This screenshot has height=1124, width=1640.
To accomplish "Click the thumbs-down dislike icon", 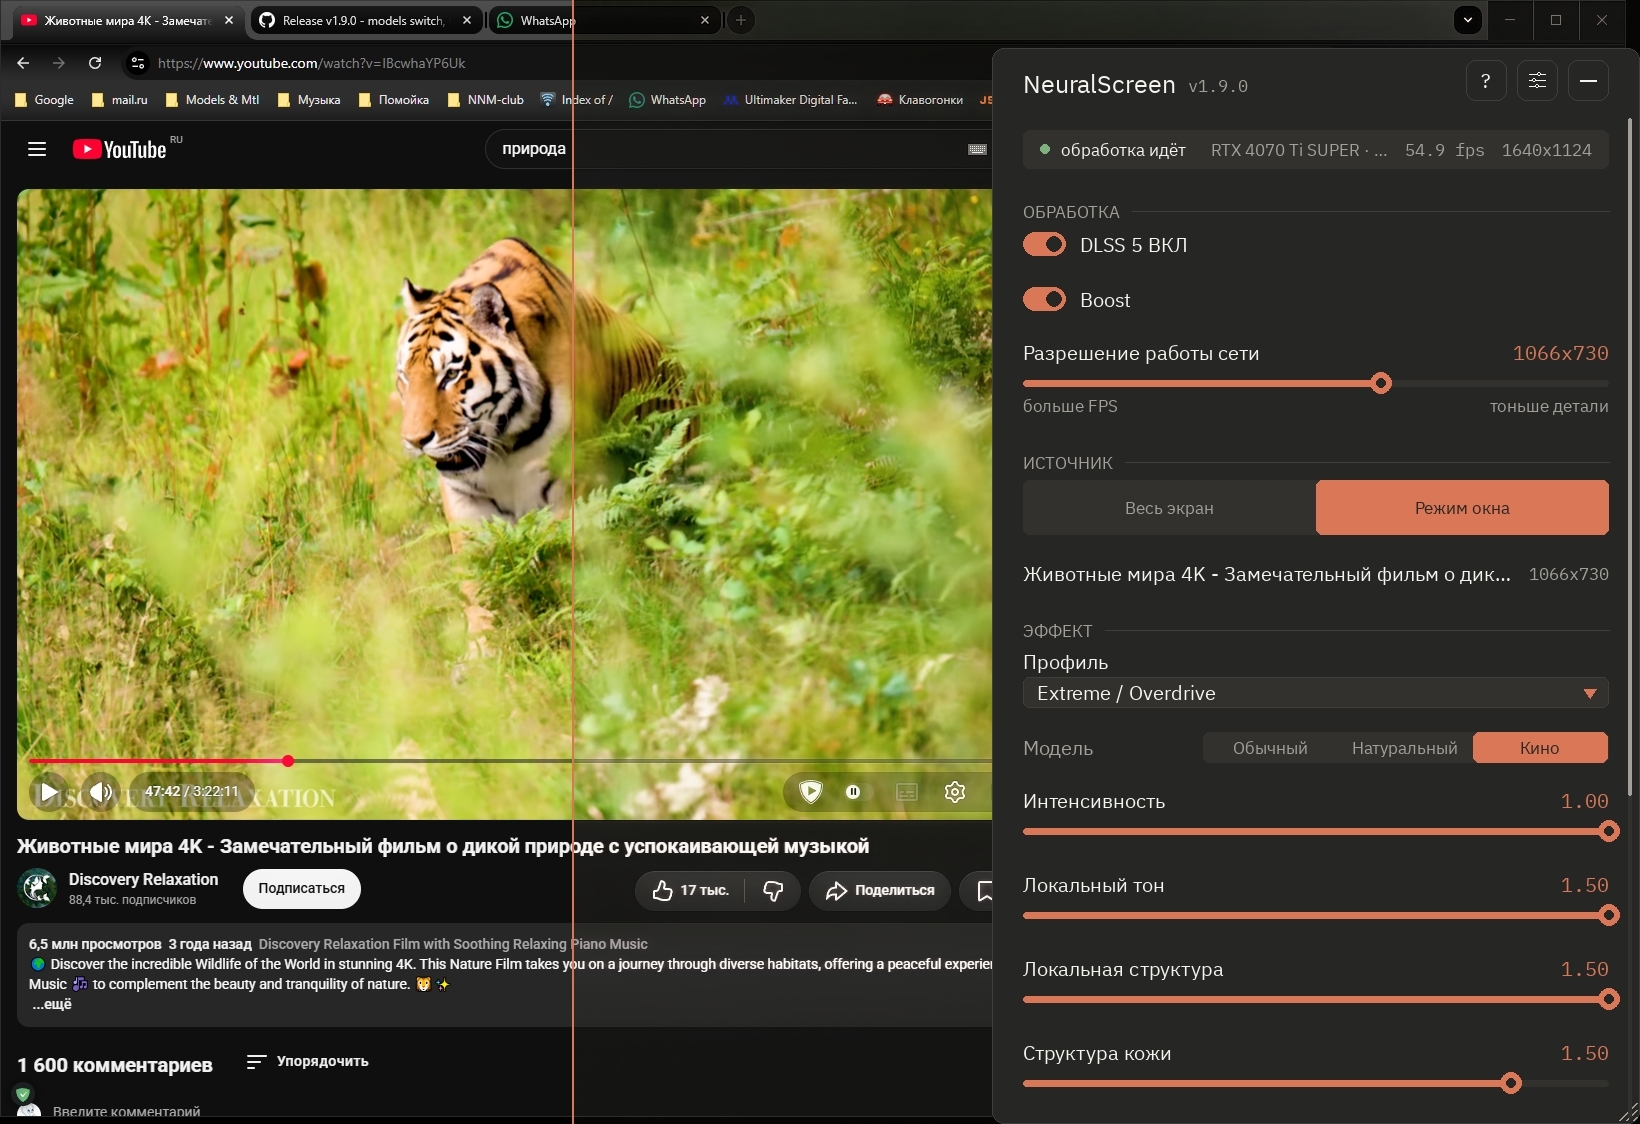I will 773,890.
